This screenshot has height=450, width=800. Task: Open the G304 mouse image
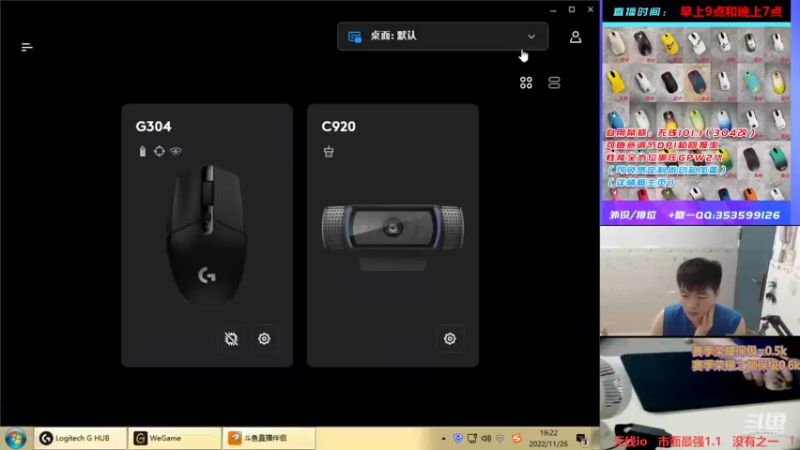tap(207, 235)
